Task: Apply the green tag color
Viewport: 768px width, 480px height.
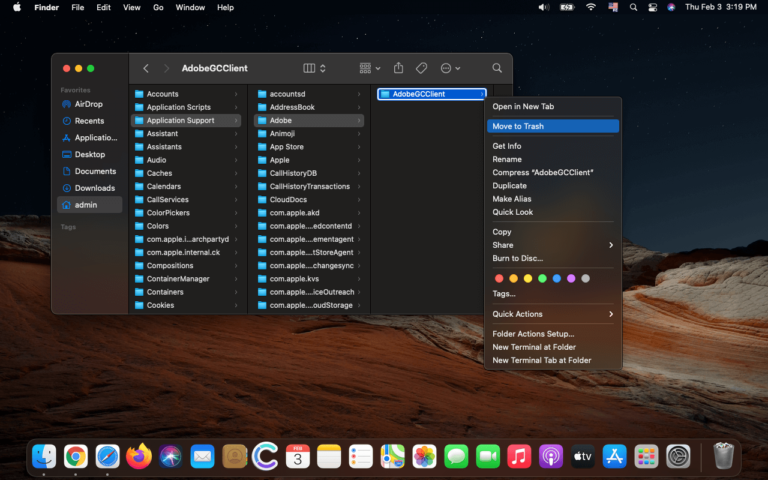Action: [542, 278]
